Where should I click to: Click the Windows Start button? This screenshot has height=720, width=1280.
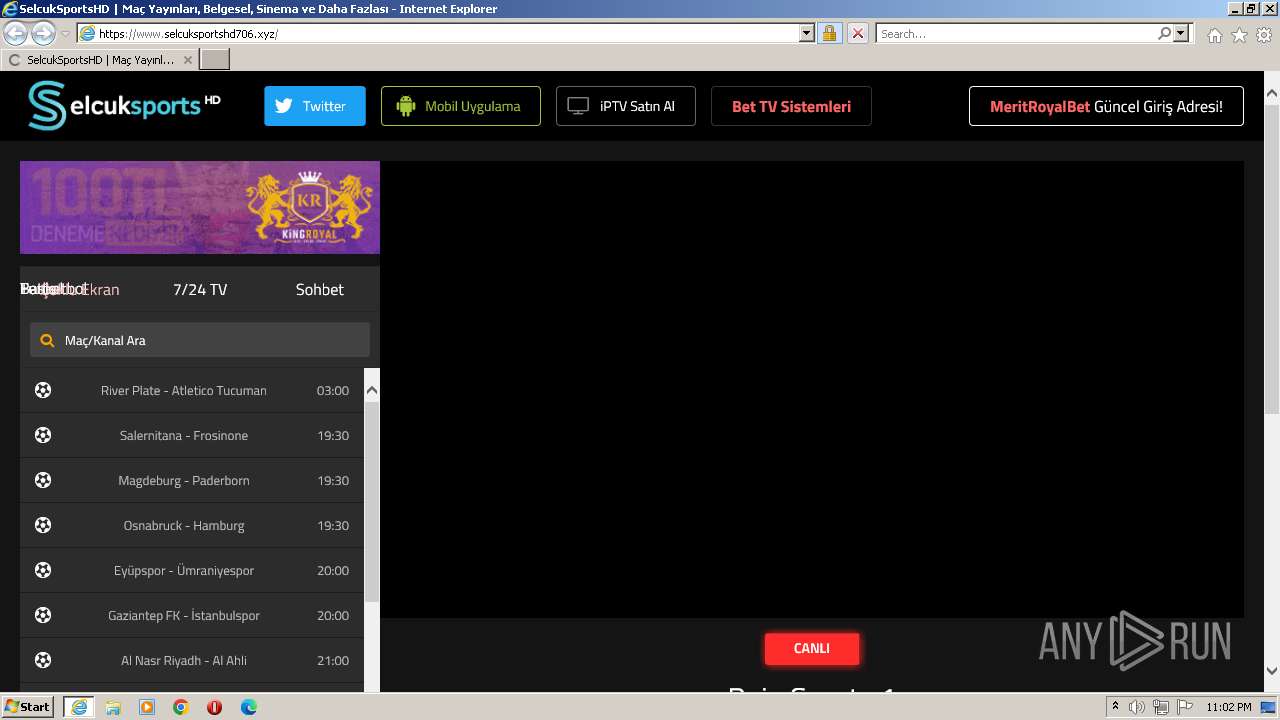(x=28, y=707)
